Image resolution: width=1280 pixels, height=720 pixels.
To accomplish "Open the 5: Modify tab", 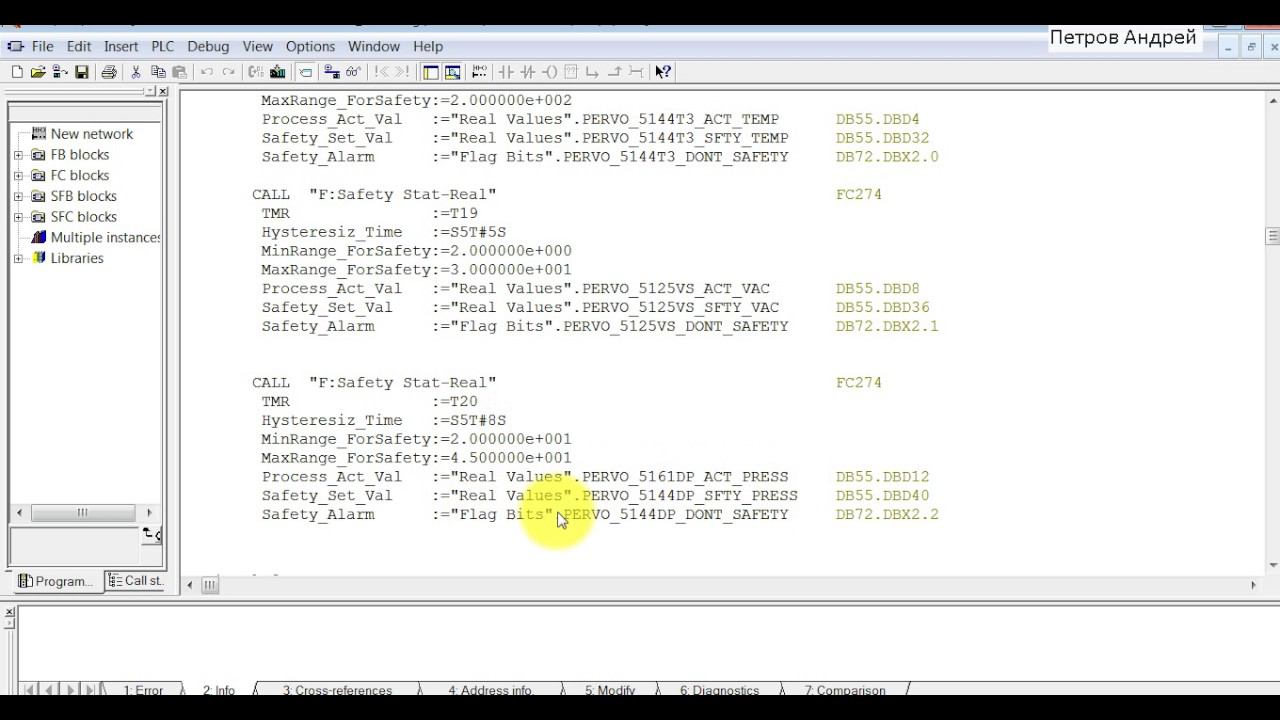I will (610, 690).
